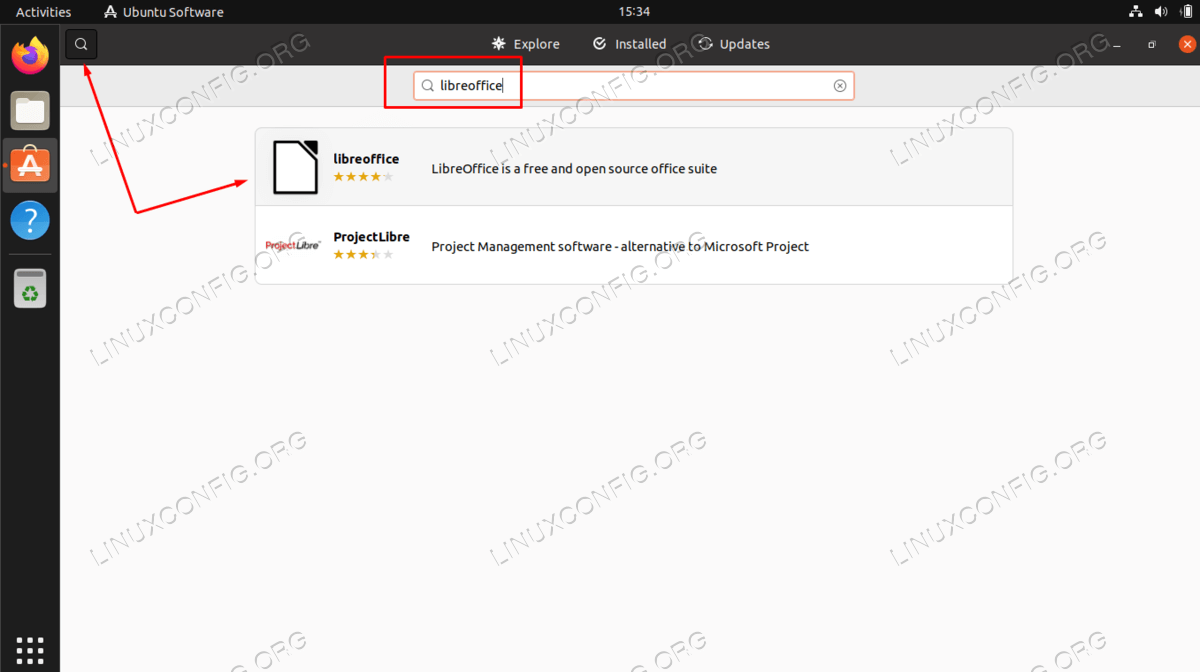
Task: Open the Activities overview
Action: click(x=43, y=12)
